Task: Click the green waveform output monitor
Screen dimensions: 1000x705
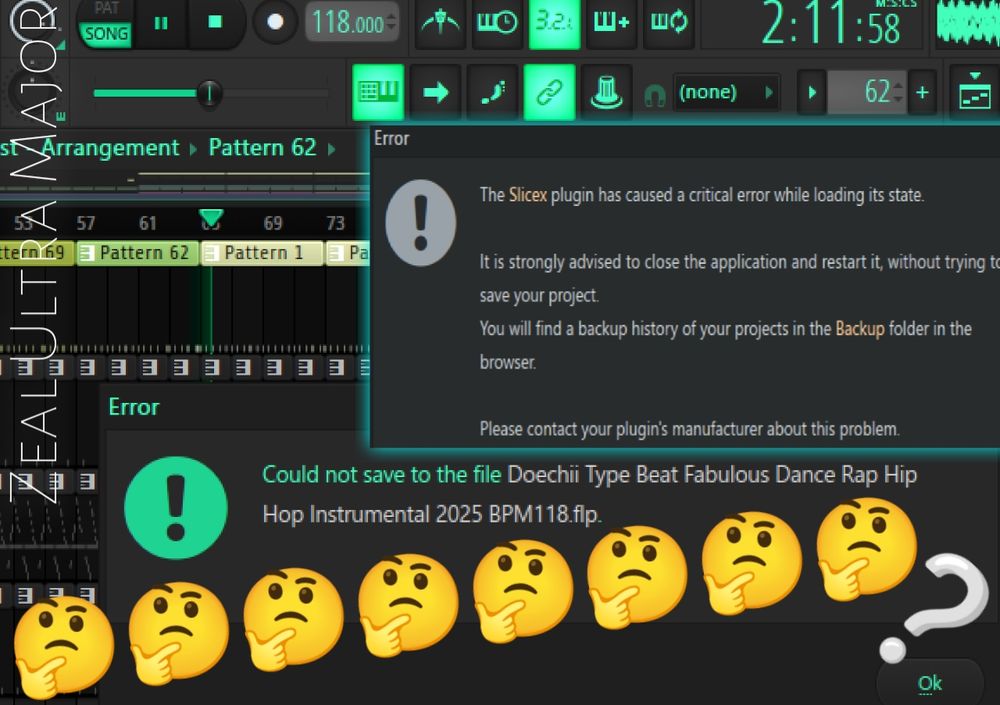Action: 967,24
